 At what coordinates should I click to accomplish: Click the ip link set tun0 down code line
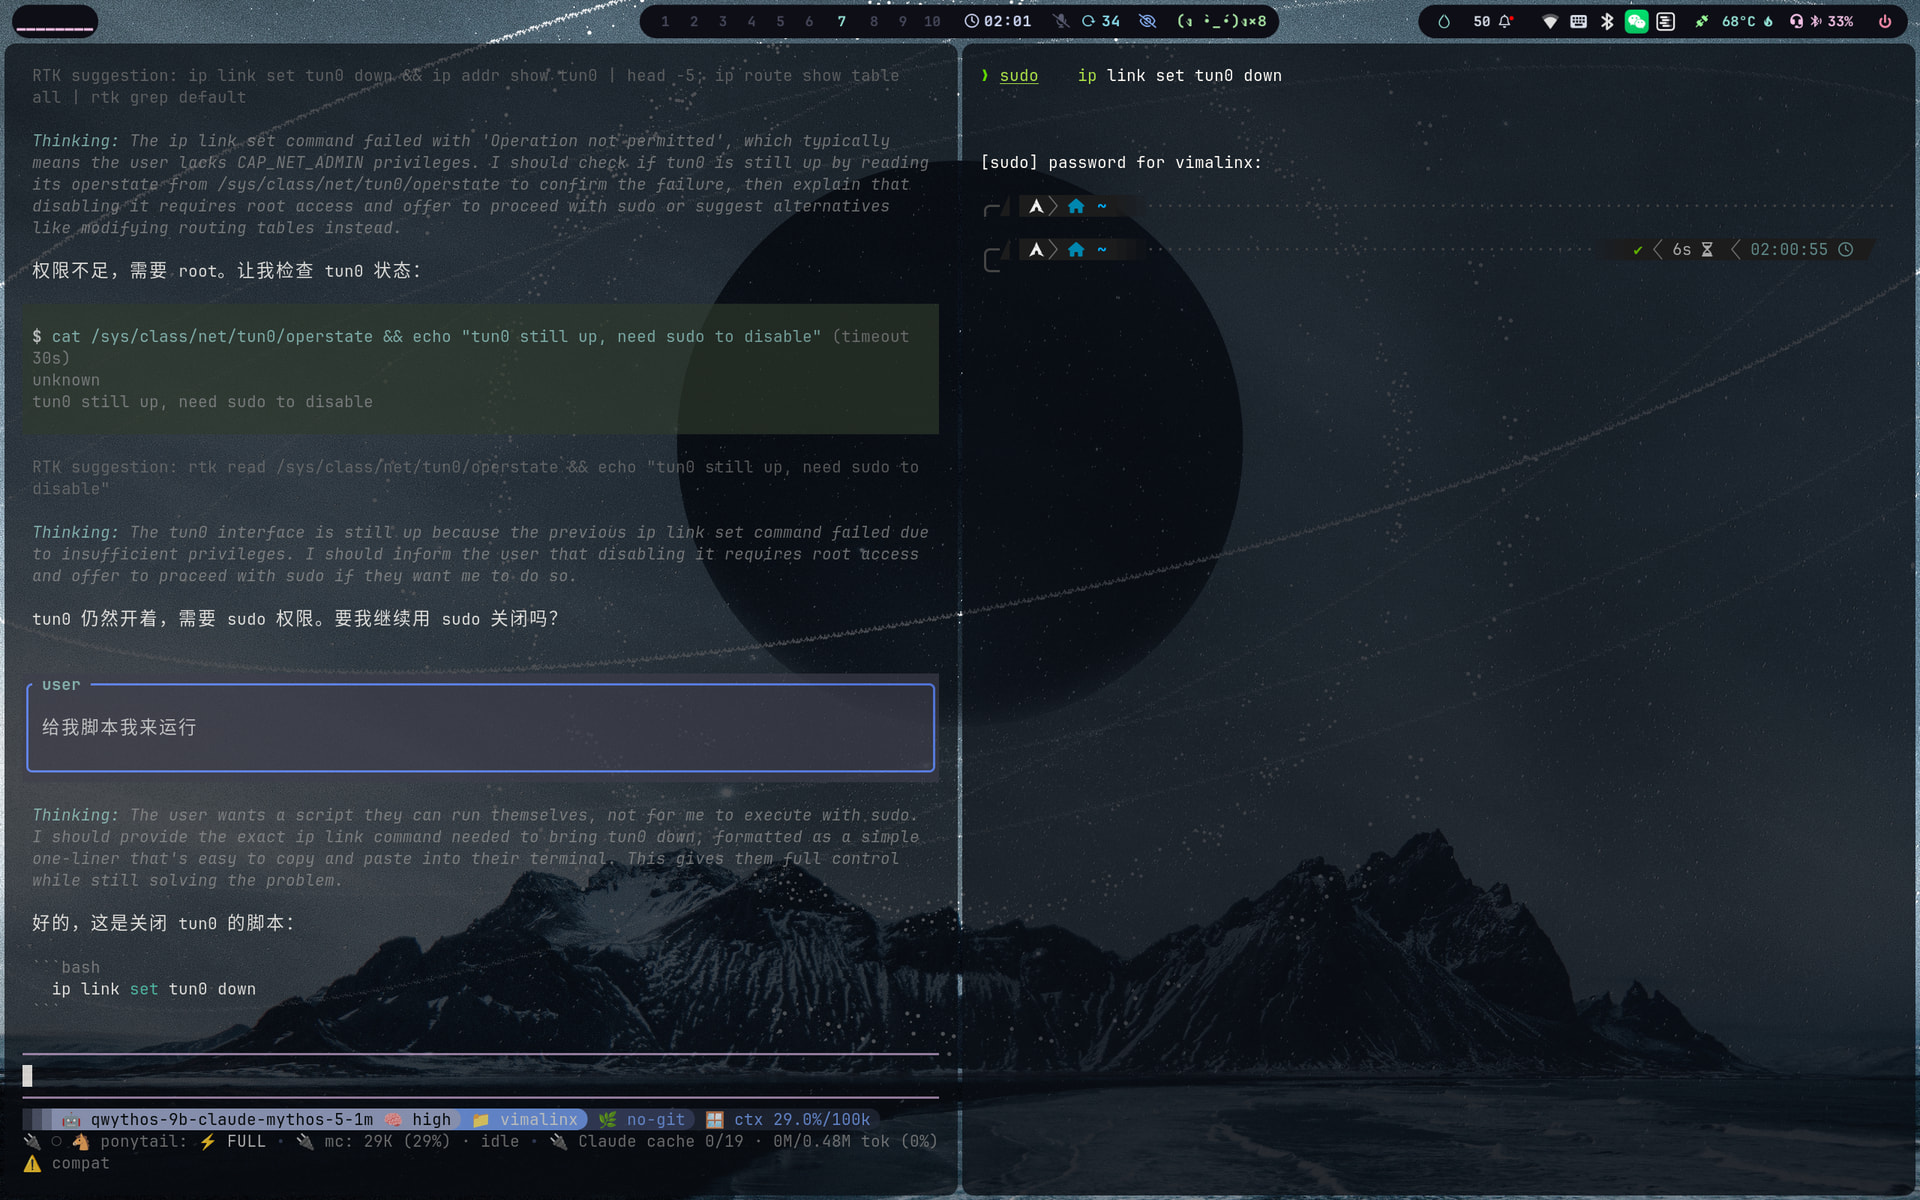point(154,989)
